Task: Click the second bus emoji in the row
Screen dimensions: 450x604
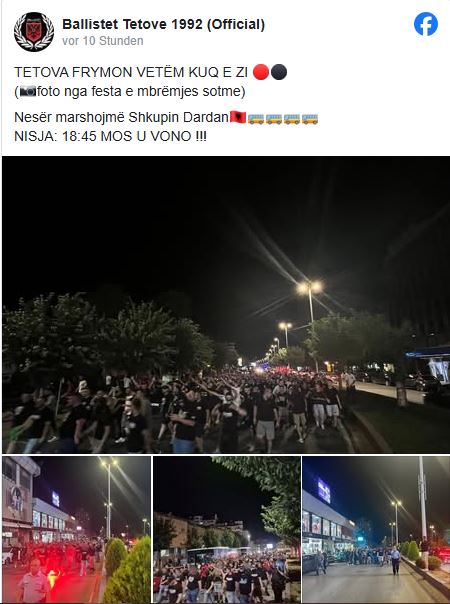Action: (x=274, y=119)
